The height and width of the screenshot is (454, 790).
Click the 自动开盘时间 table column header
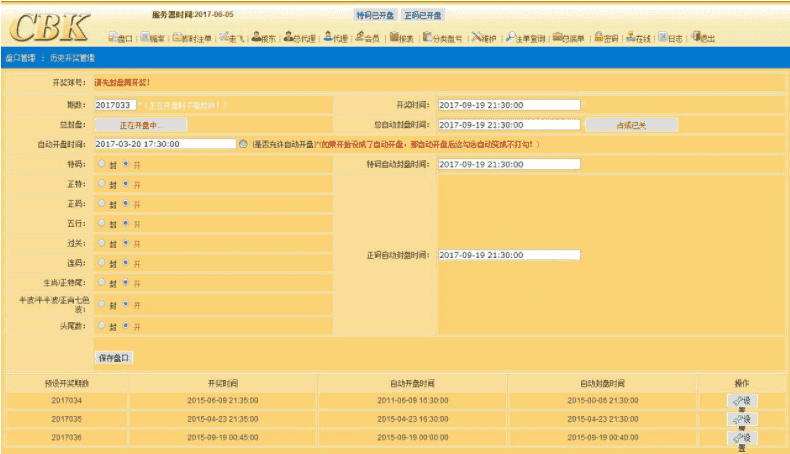[412, 383]
